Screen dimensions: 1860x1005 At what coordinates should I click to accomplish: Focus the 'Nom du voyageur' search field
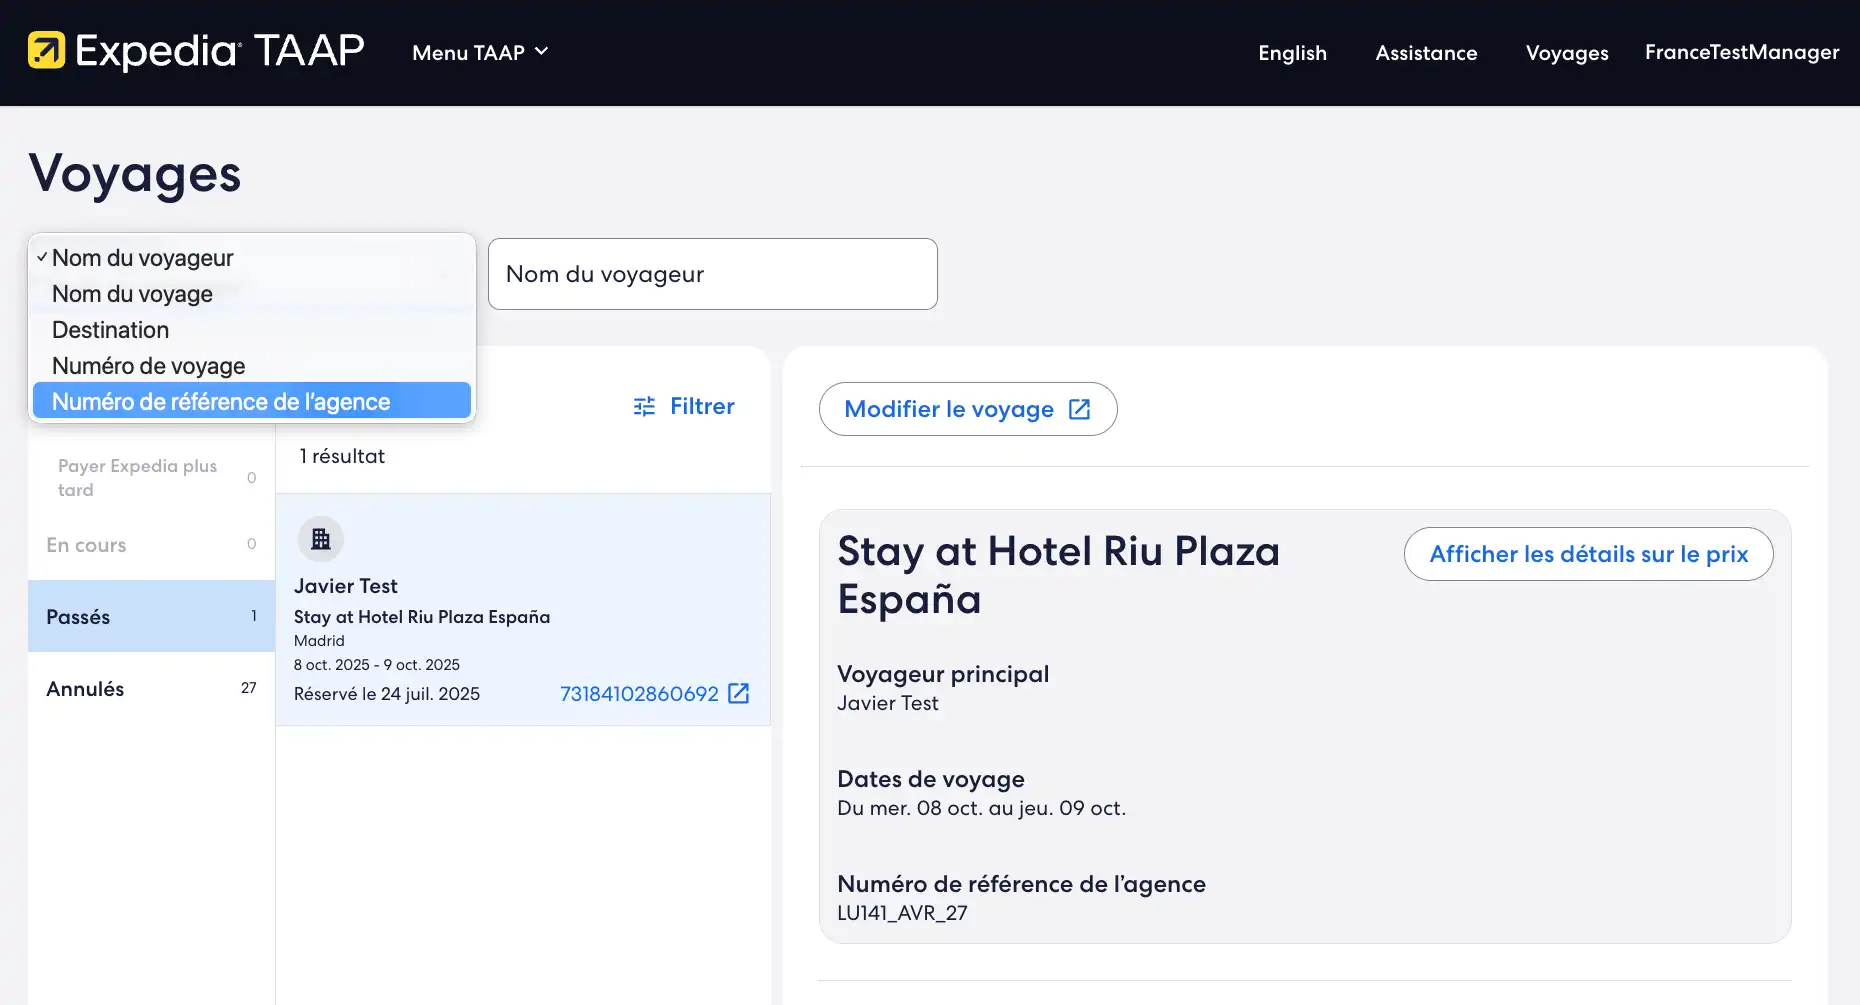point(713,274)
